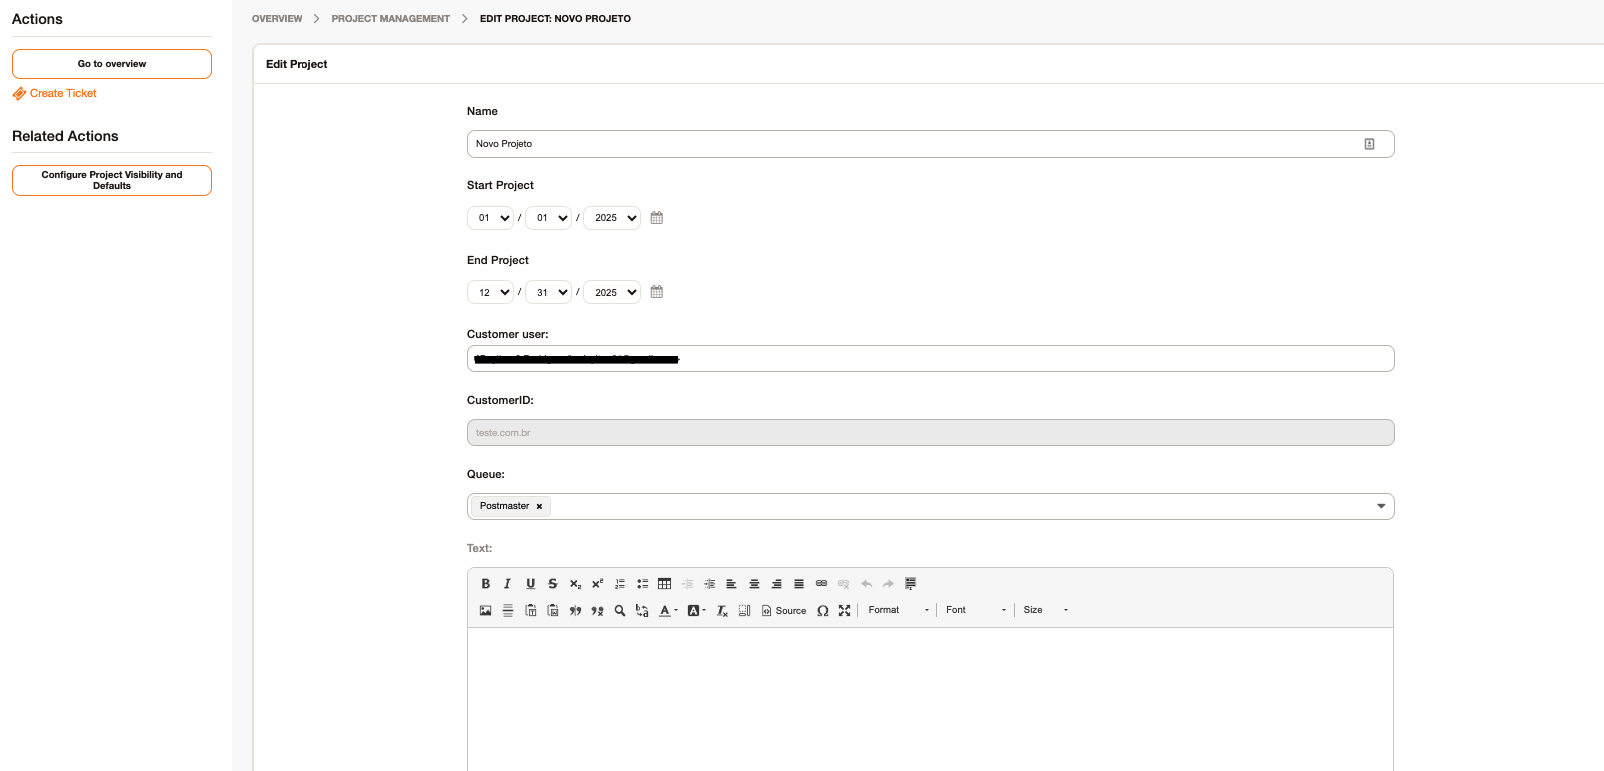Toggle bold formatting in text editor
The image size is (1604, 771).
pyautogui.click(x=485, y=584)
